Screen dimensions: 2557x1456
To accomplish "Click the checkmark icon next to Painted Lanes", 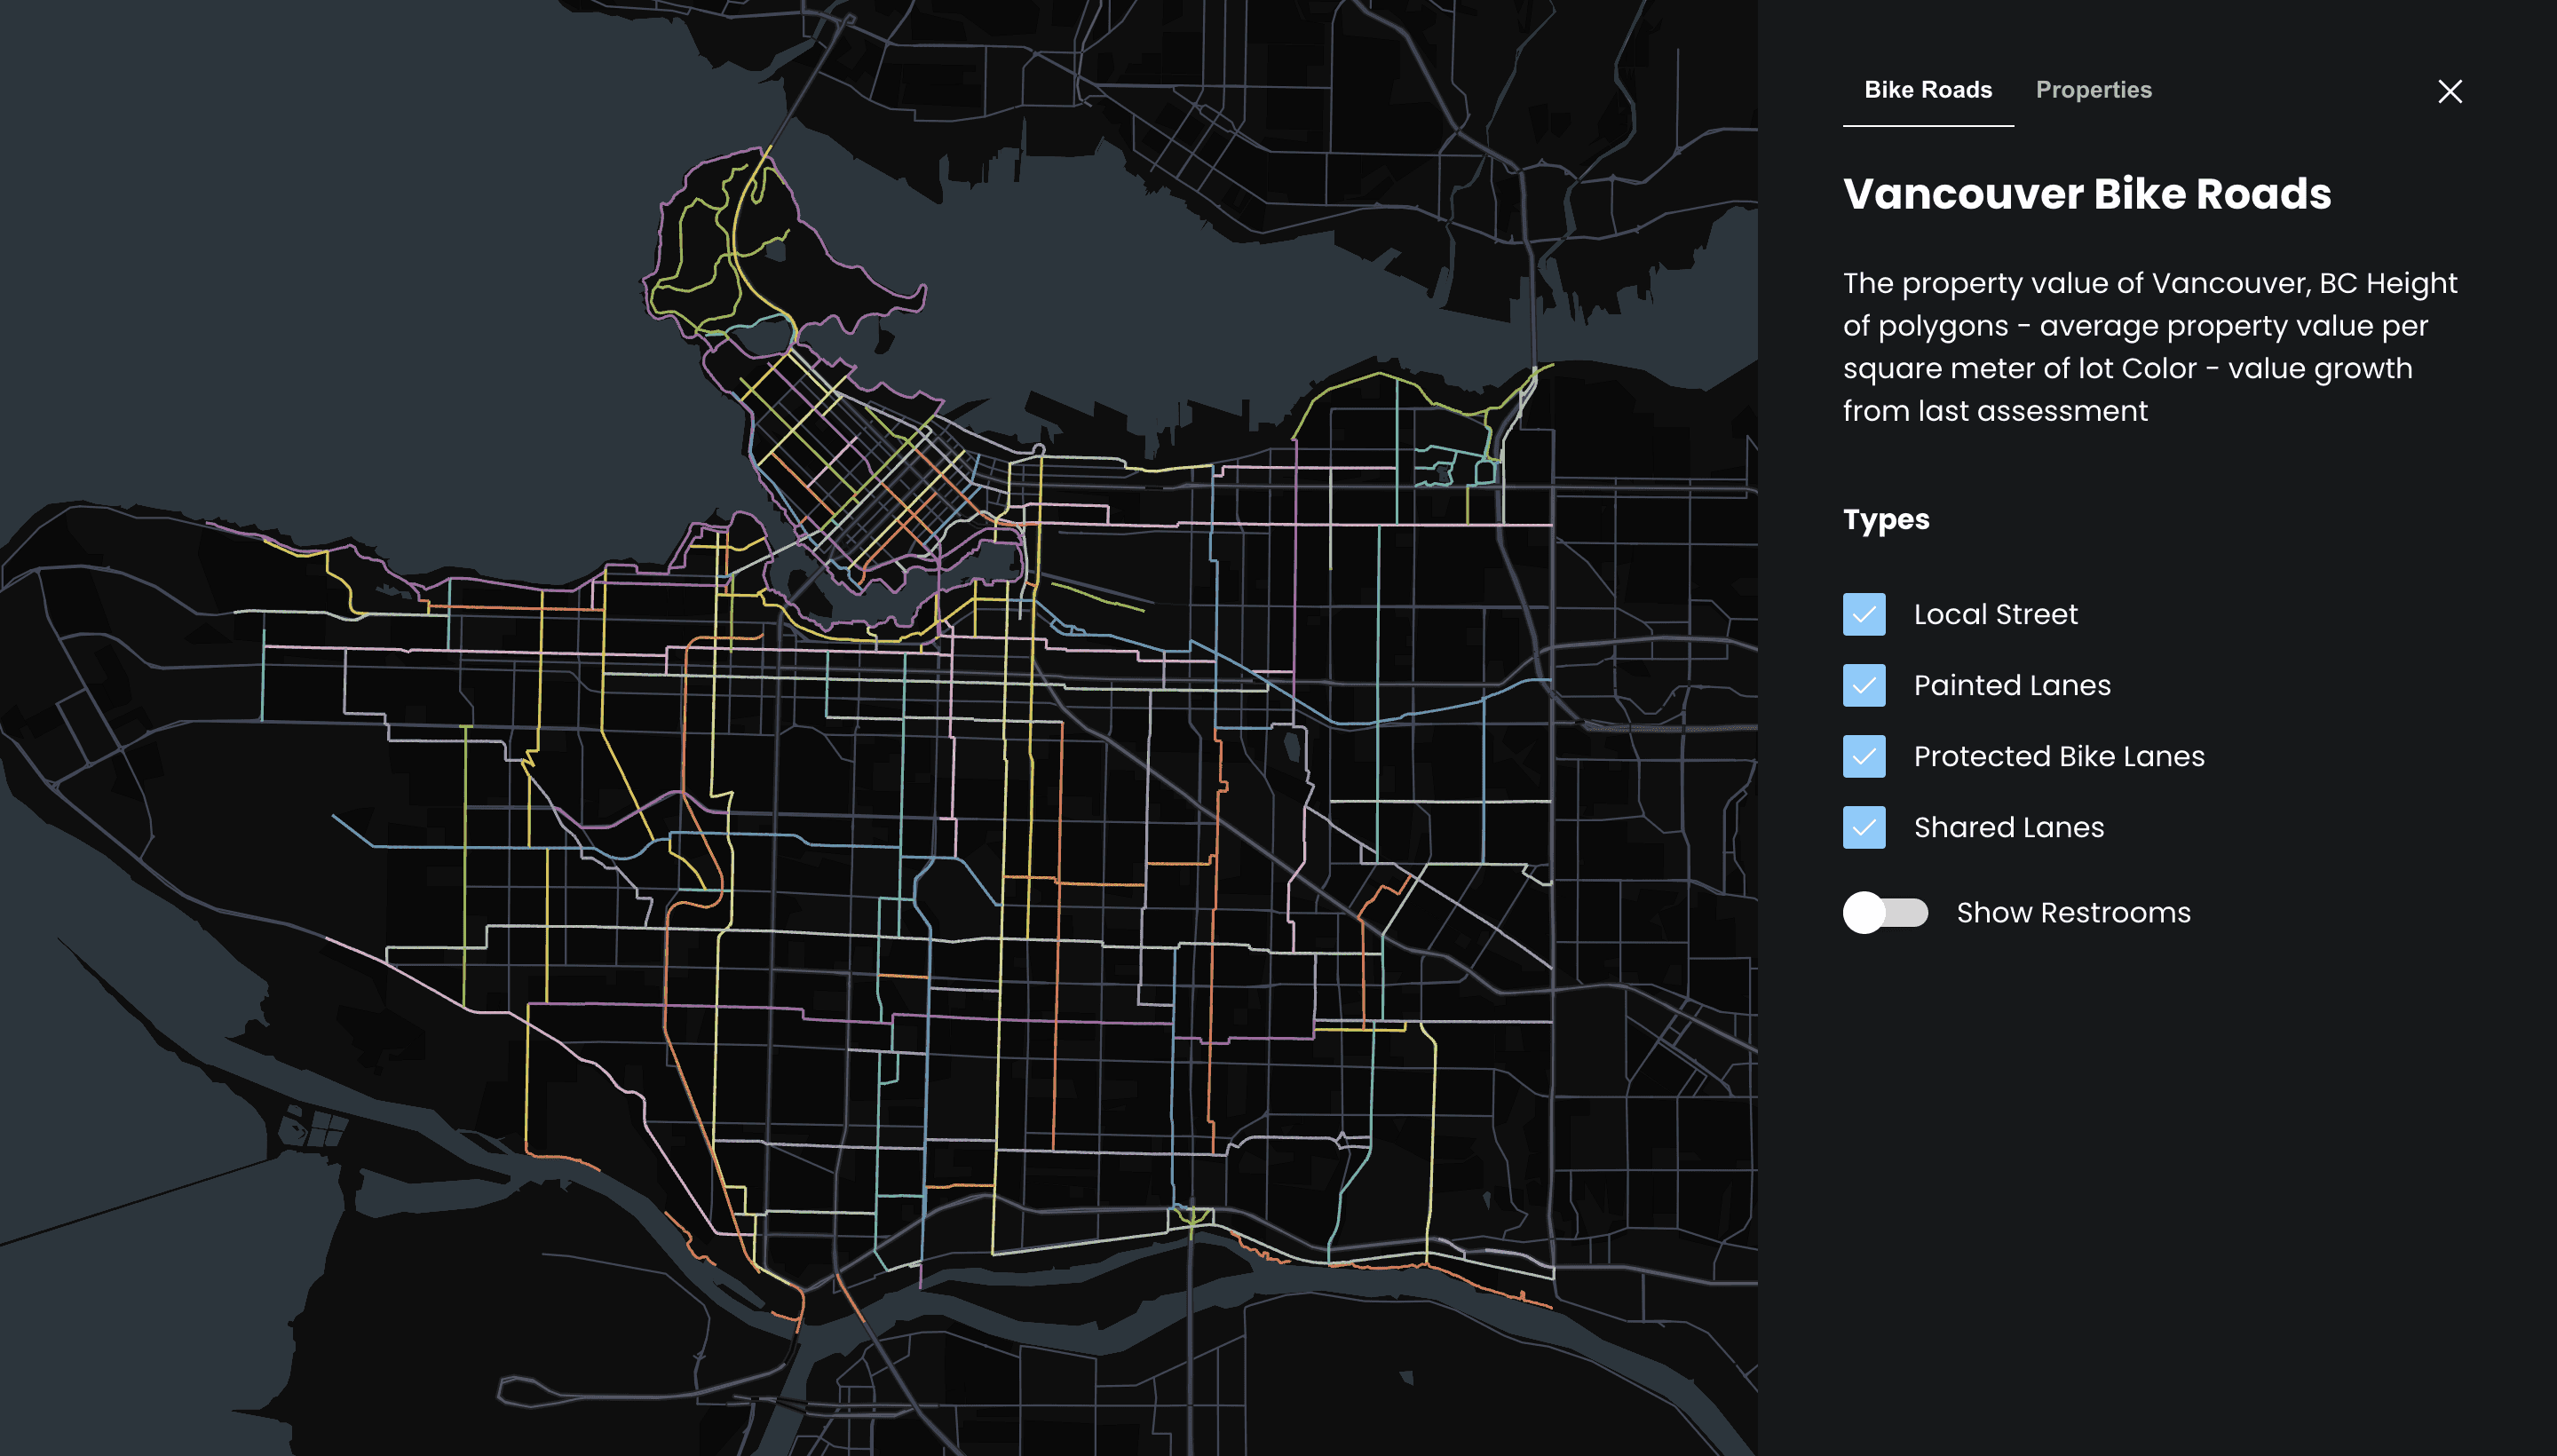I will click(x=1864, y=685).
